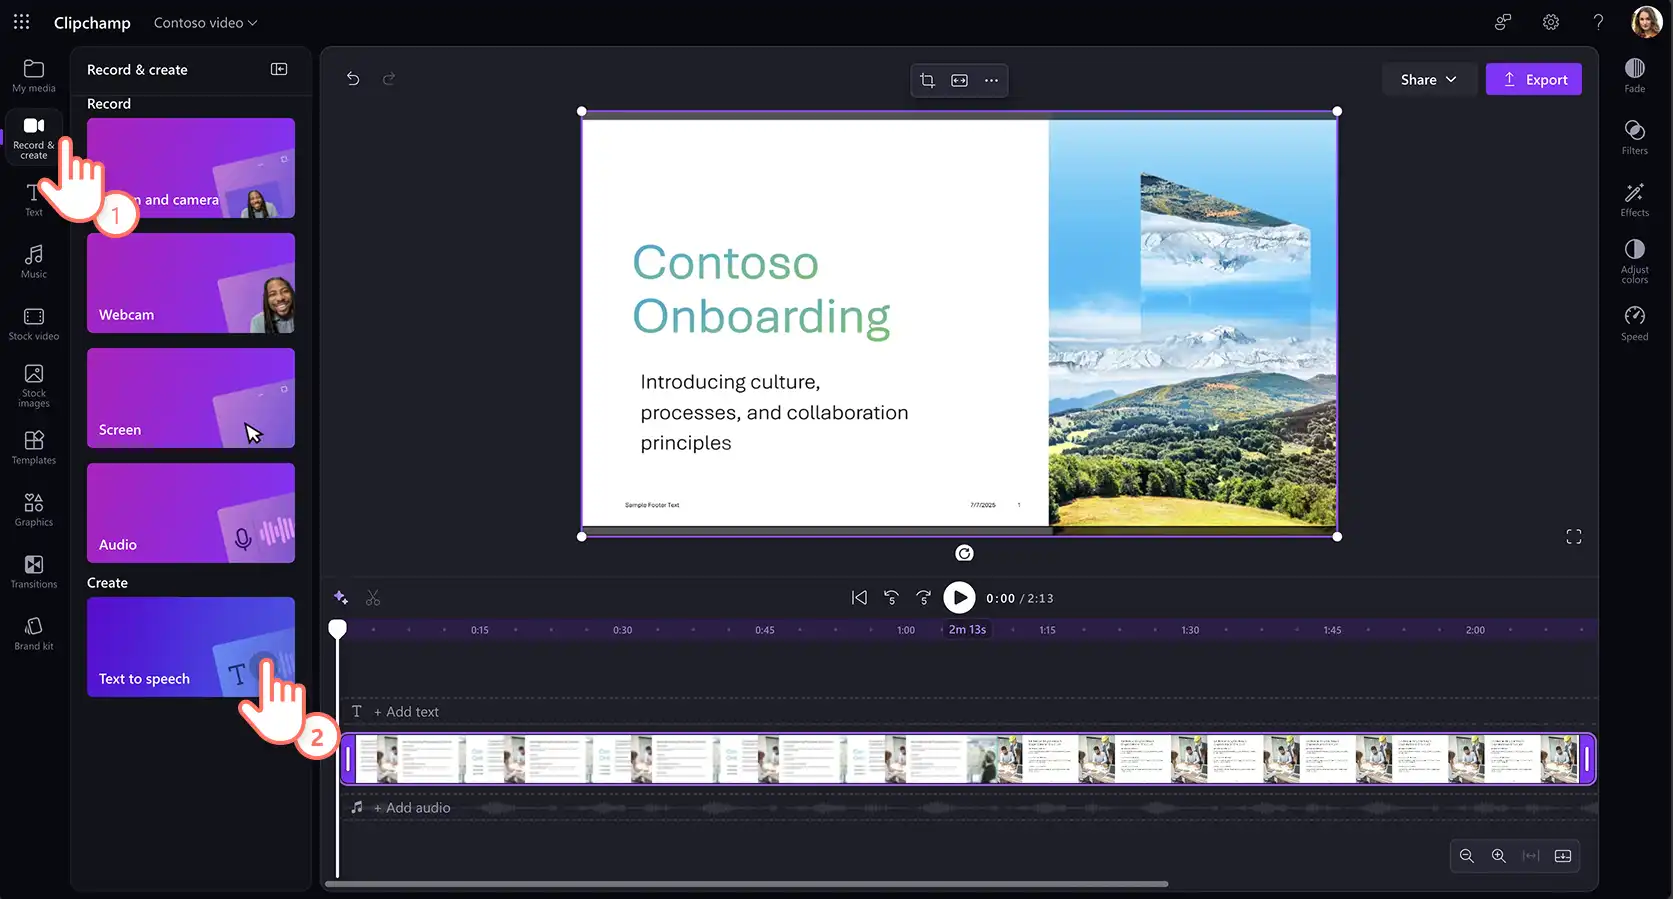Viewport: 1673px width, 899px height.
Task: Skip to the beginning of the video
Action: pyautogui.click(x=859, y=598)
